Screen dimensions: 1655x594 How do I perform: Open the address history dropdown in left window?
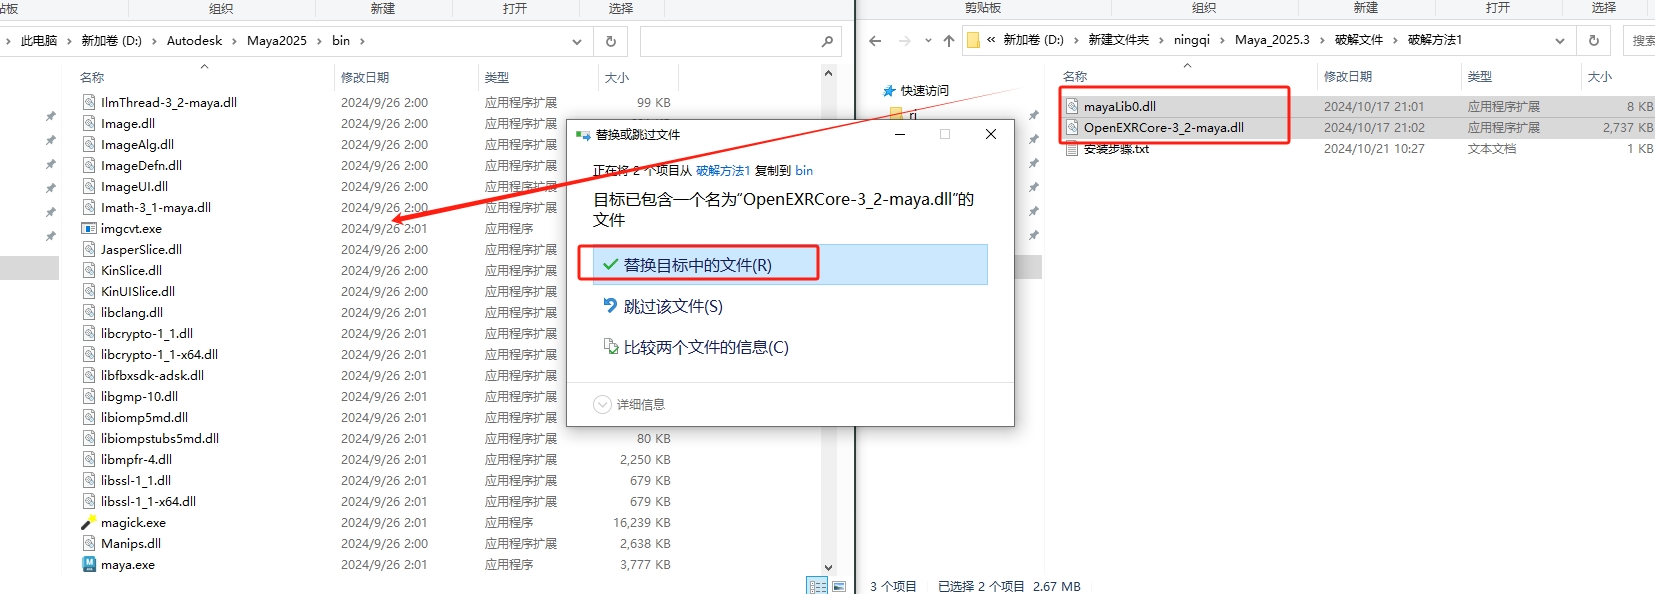coord(577,41)
